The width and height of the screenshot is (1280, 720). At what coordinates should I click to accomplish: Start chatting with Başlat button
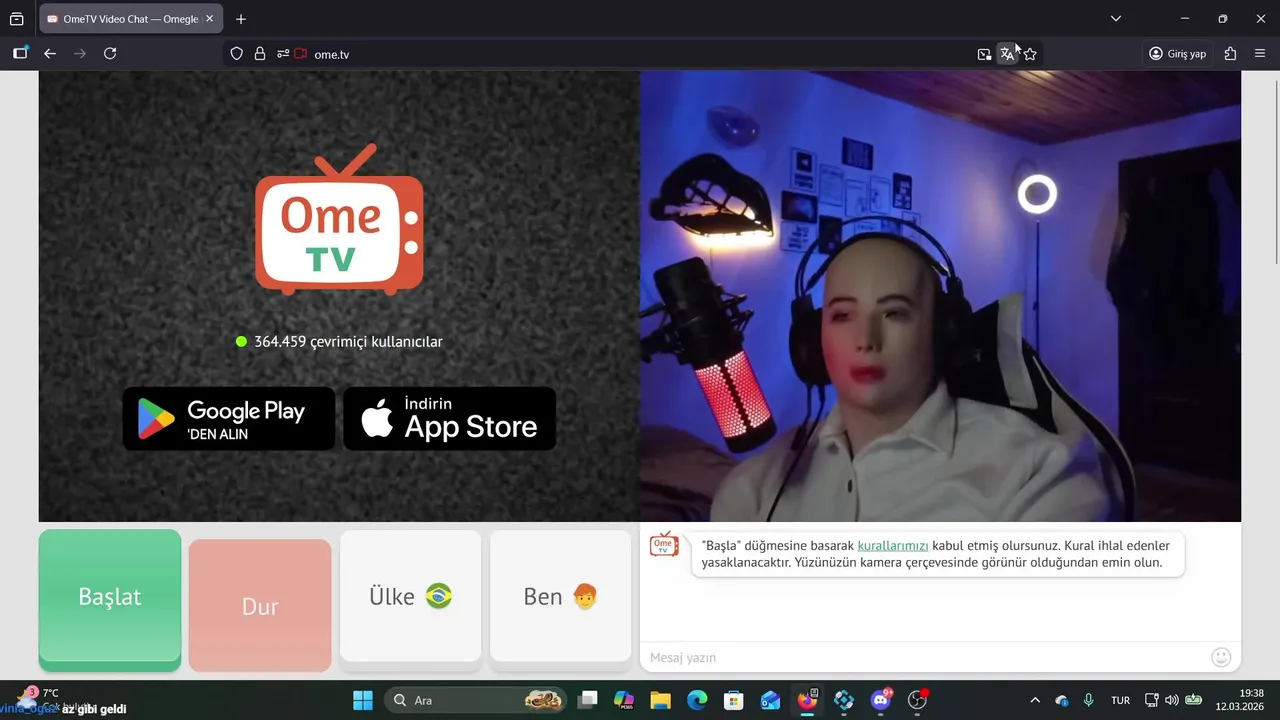110,598
